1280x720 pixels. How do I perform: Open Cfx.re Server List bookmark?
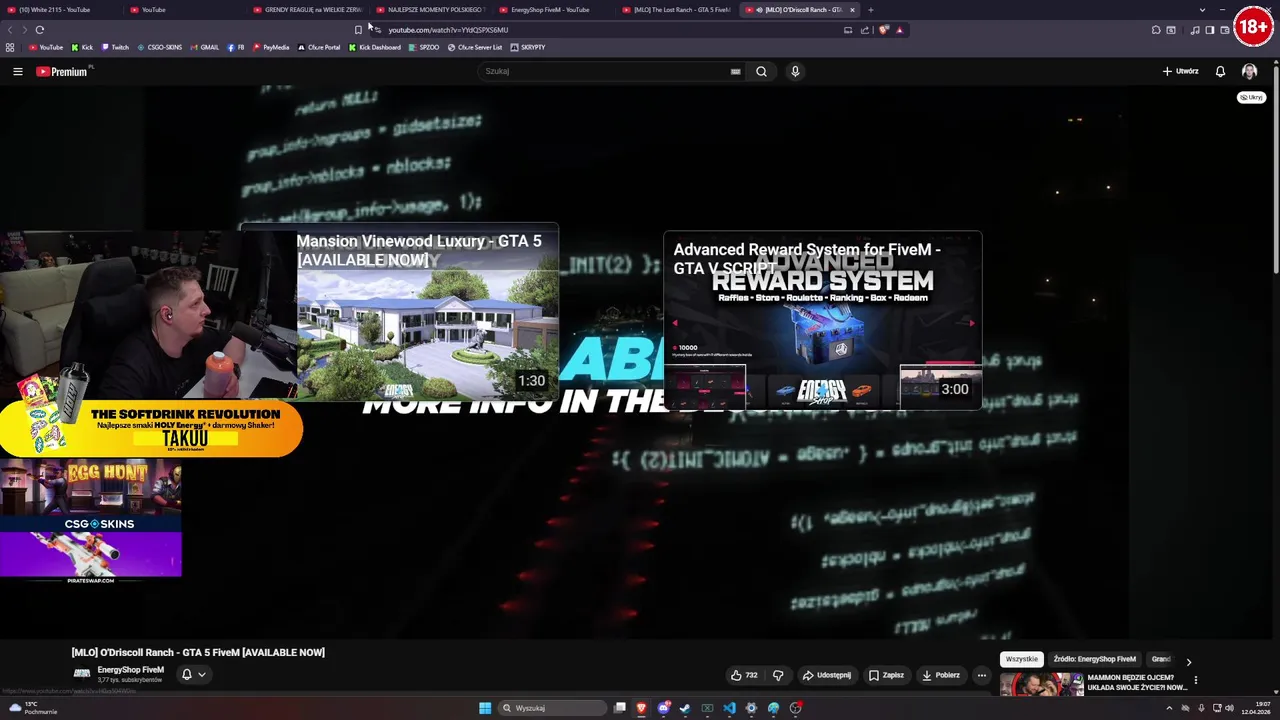pyautogui.click(x=475, y=47)
